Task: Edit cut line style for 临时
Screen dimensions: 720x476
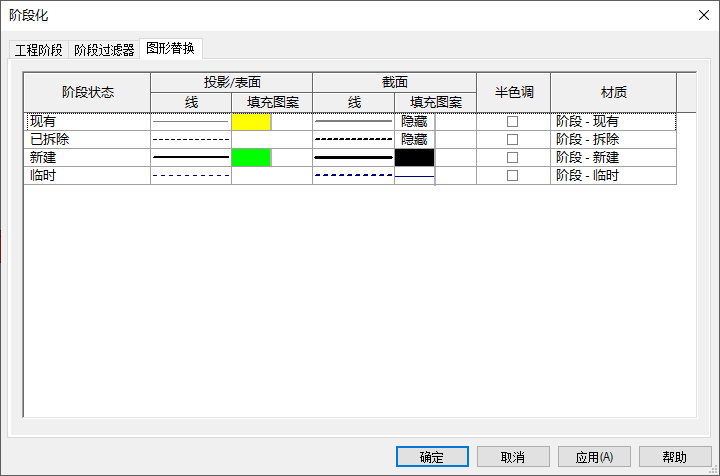Action: (354, 175)
